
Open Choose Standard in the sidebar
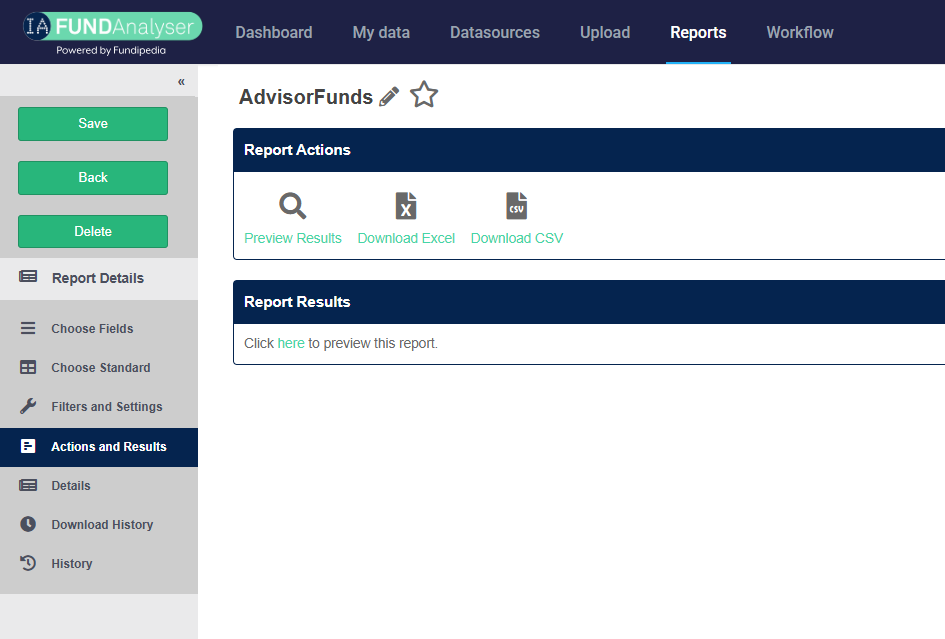click(100, 367)
